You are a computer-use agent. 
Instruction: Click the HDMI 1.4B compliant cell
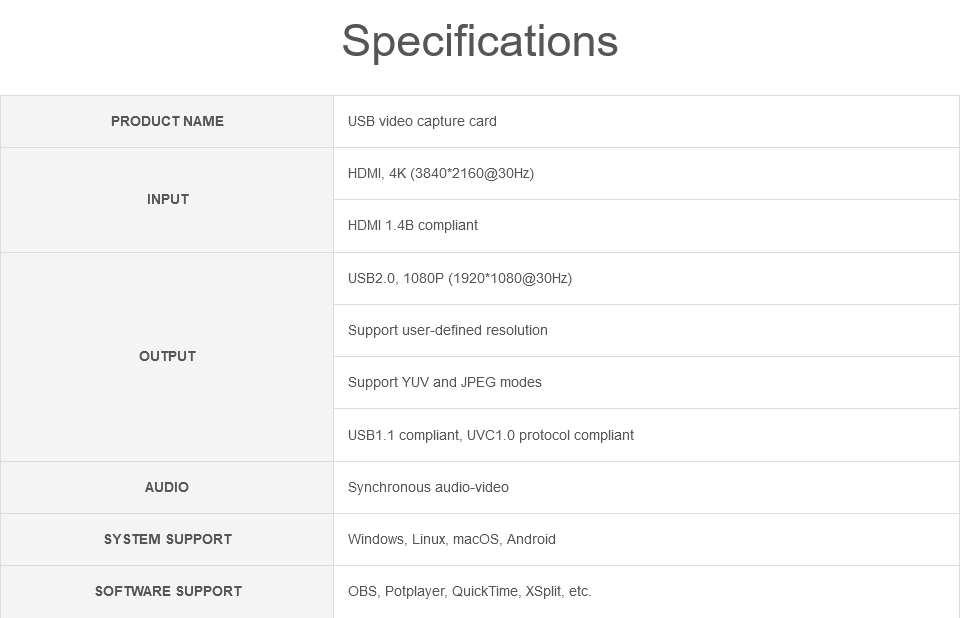(647, 225)
